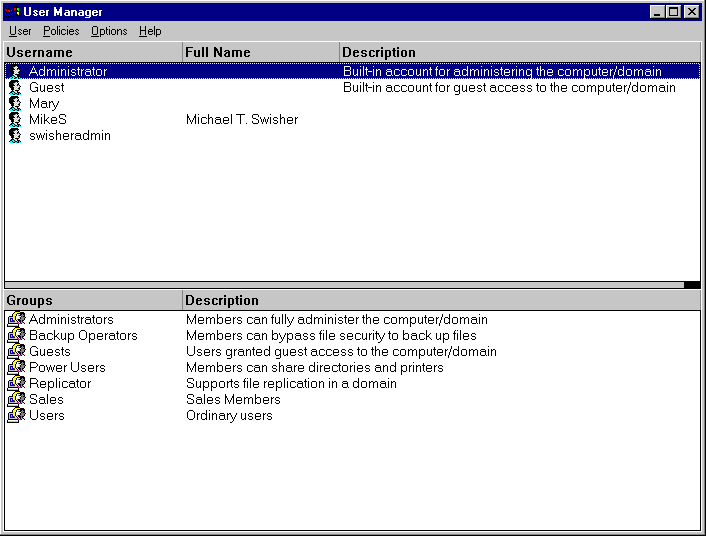This screenshot has width=706, height=536.
Task: Click the guest access account description
Action: click(x=509, y=87)
